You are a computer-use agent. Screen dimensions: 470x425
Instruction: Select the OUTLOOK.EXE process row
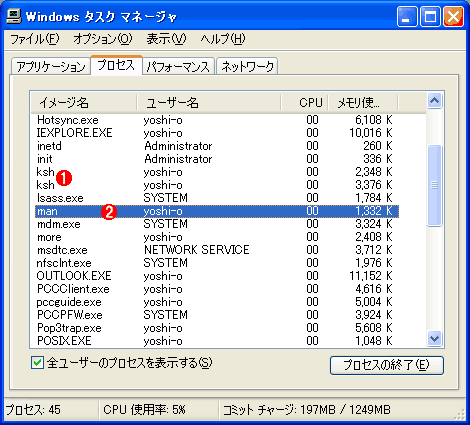click(x=217, y=276)
